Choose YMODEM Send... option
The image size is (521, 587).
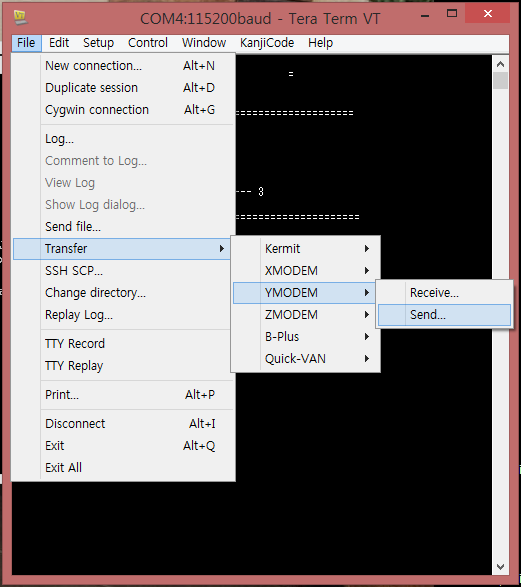tap(444, 315)
